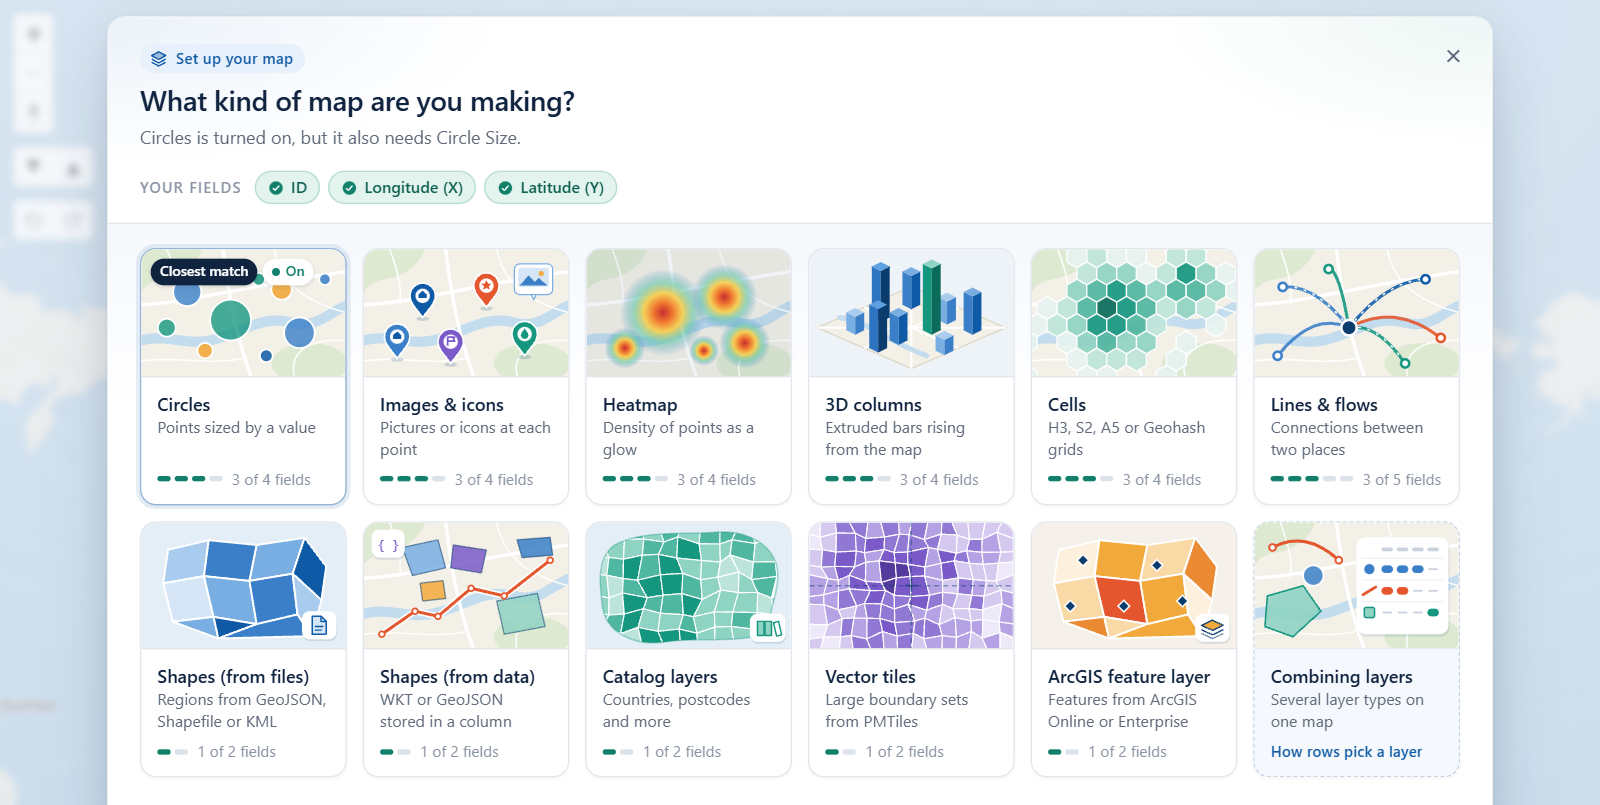Screen dimensions: 1600x805
Task: Open the Combining layers card
Action: 1357,649
